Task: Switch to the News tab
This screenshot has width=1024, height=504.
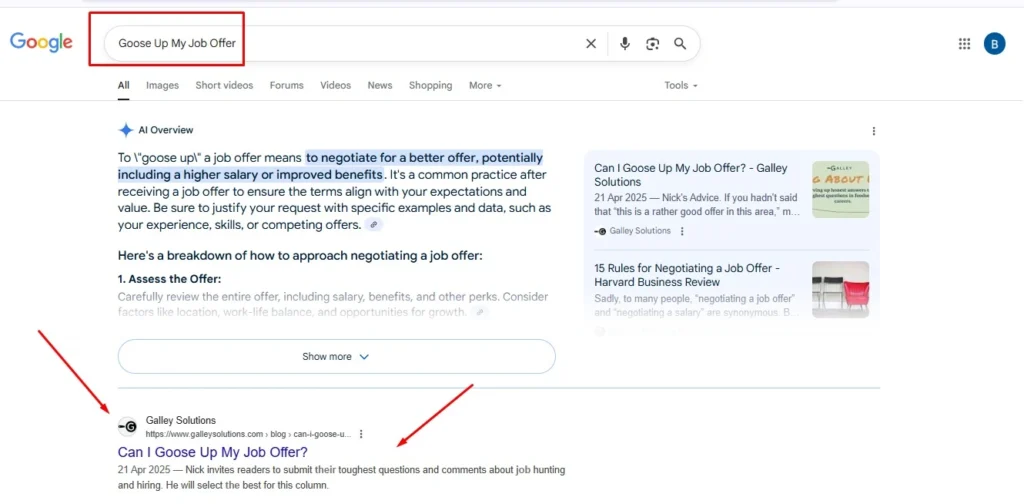Action: (380, 86)
